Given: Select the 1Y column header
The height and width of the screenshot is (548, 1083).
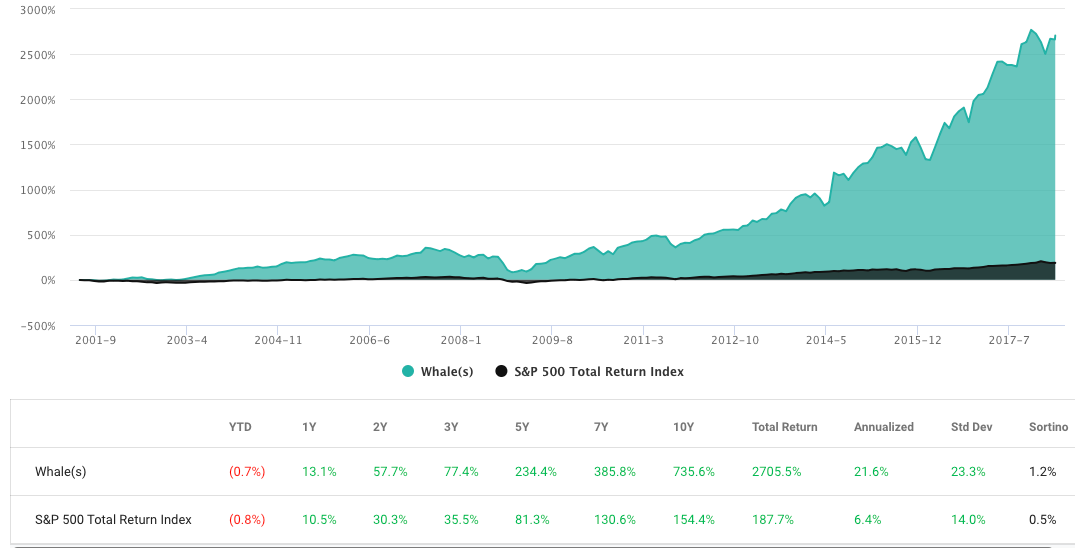Looking at the screenshot, I should [310, 427].
